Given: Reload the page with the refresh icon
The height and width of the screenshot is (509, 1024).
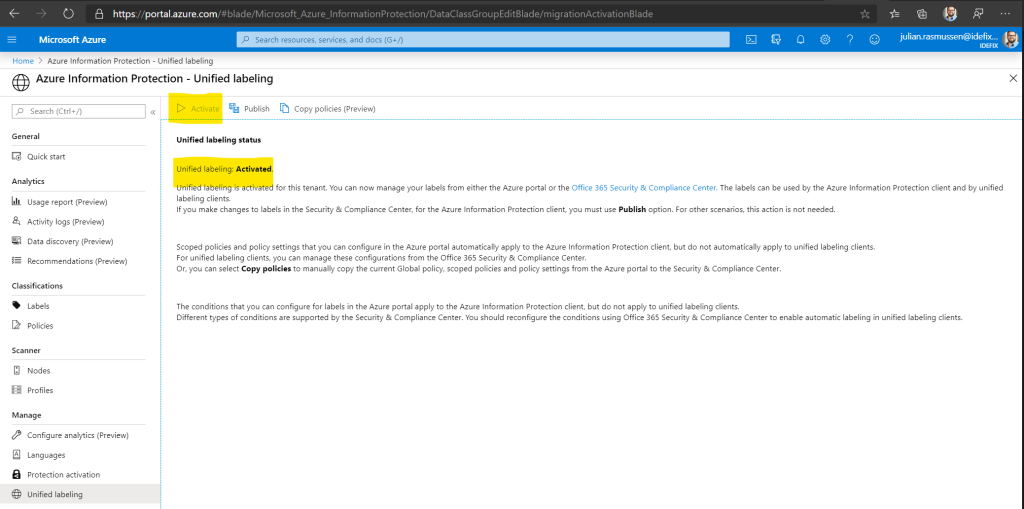Looking at the screenshot, I should click(69, 13).
